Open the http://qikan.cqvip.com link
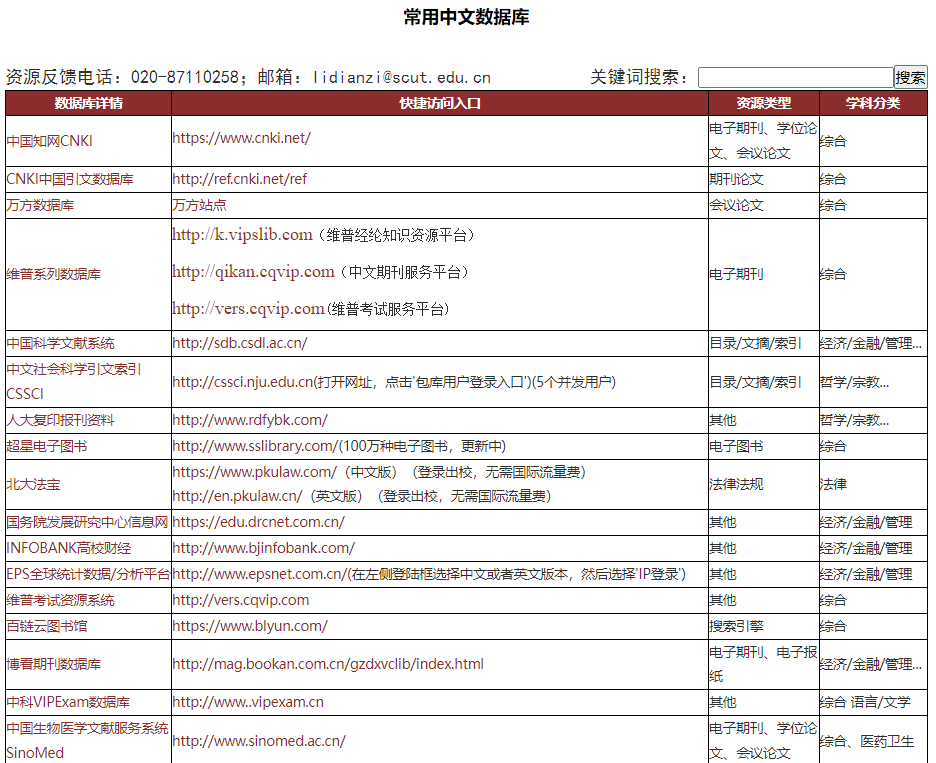The height and width of the screenshot is (763, 936). point(253,272)
